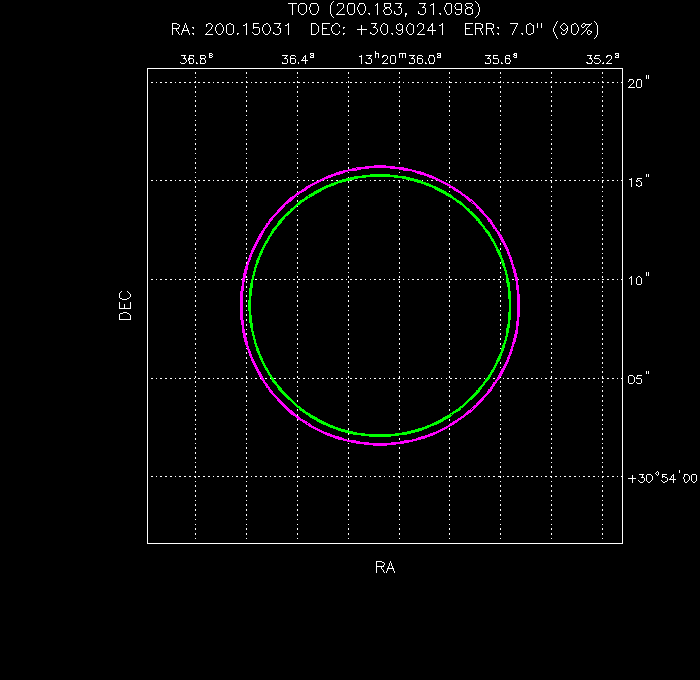
Task: Click the RA axis label below plot
Action: tap(385, 567)
